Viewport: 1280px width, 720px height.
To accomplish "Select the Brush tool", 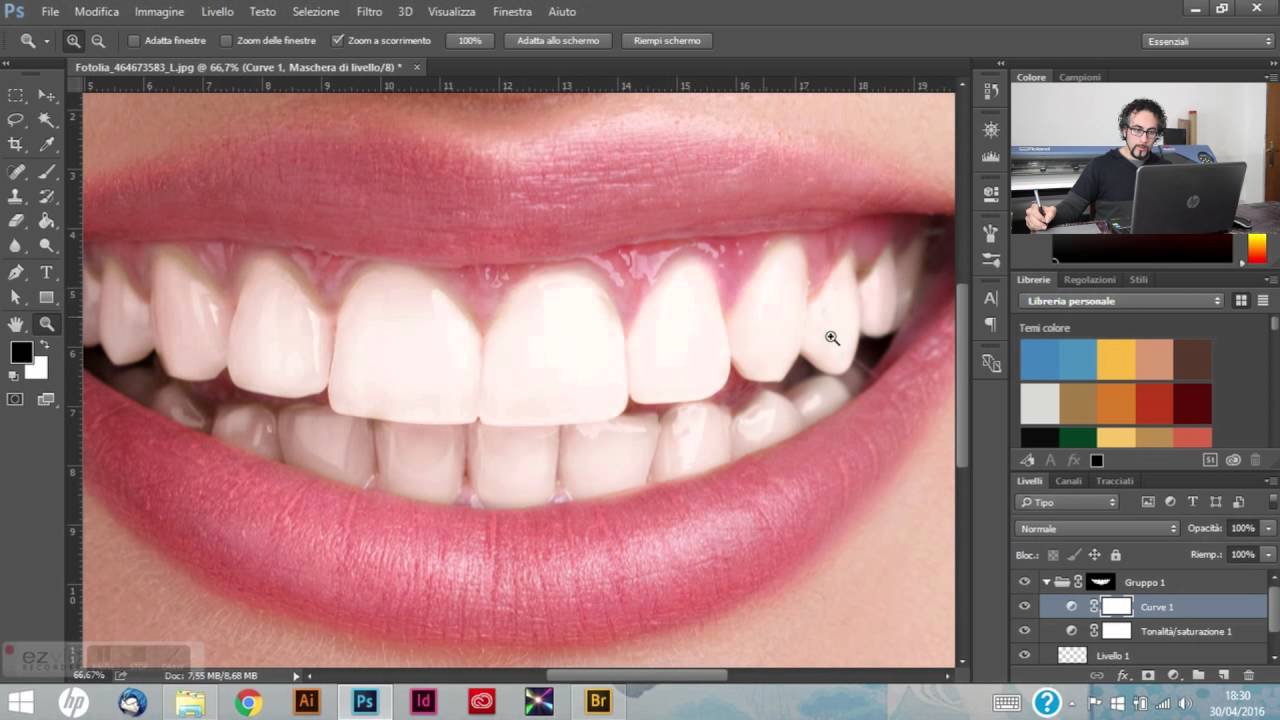I will pyautogui.click(x=47, y=171).
